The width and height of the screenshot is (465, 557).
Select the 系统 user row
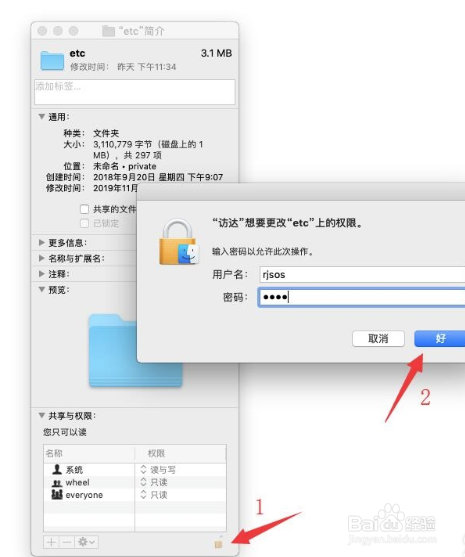[135, 470]
